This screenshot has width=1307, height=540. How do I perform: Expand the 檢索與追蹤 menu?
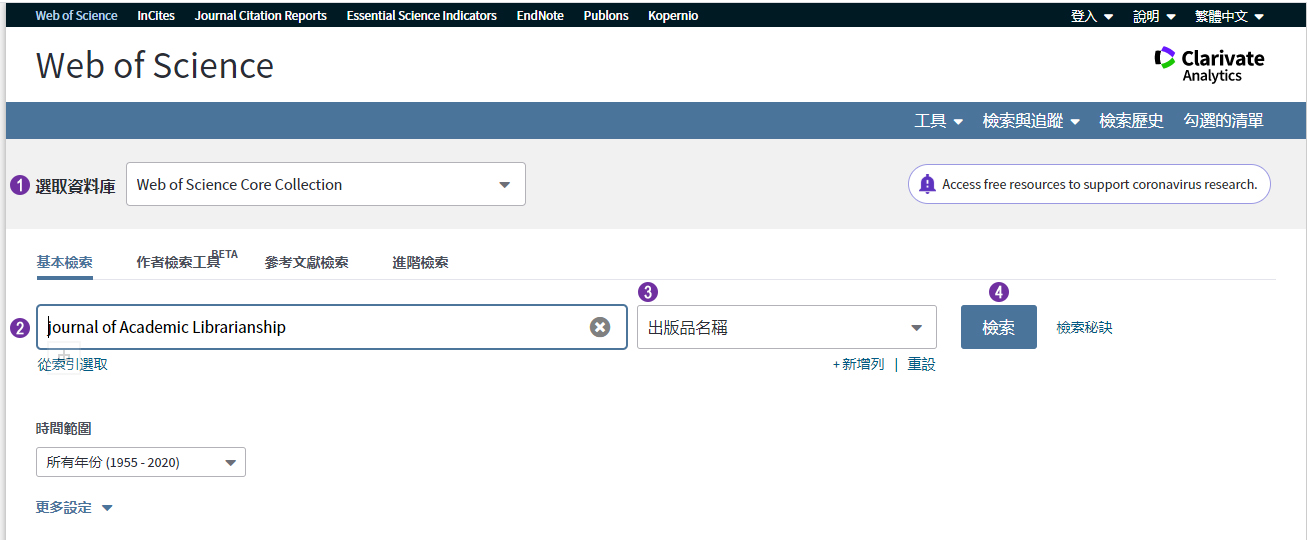tap(1031, 121)
